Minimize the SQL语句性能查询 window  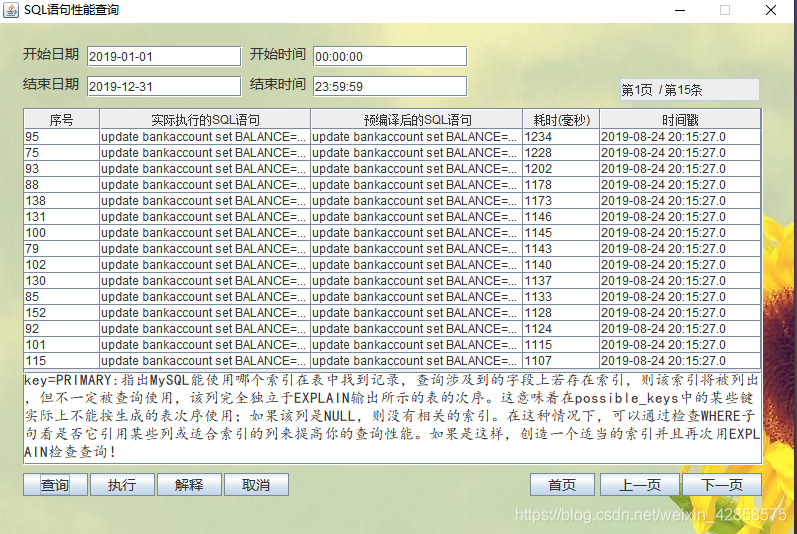click(x=680, y=10)
